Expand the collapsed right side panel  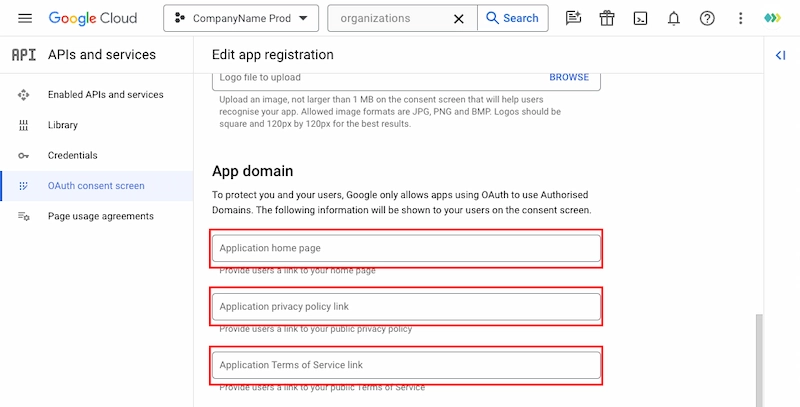pyautogui.click(x=781, y=55)
